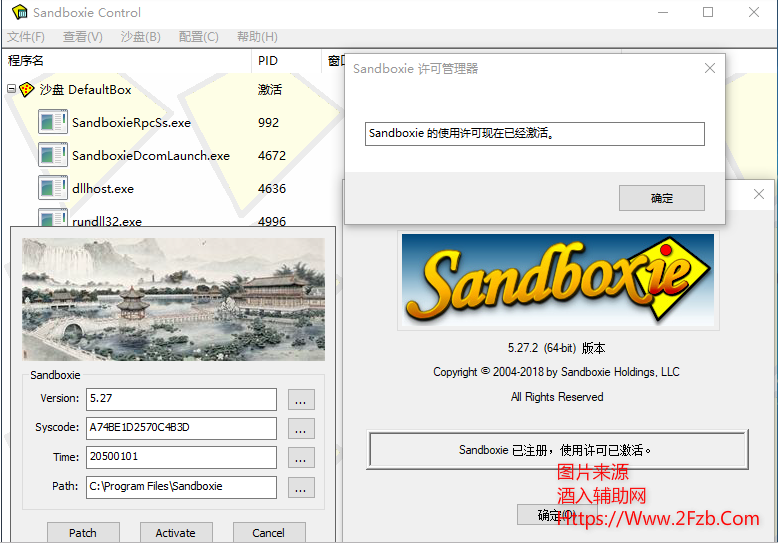Screen dimensions: 778x546
Task: Click the Activate button
Action: tap(176, 533)
